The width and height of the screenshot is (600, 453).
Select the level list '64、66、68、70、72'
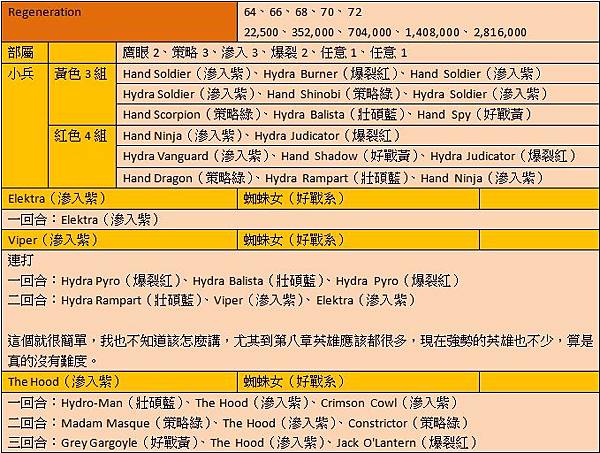(303, 12)
